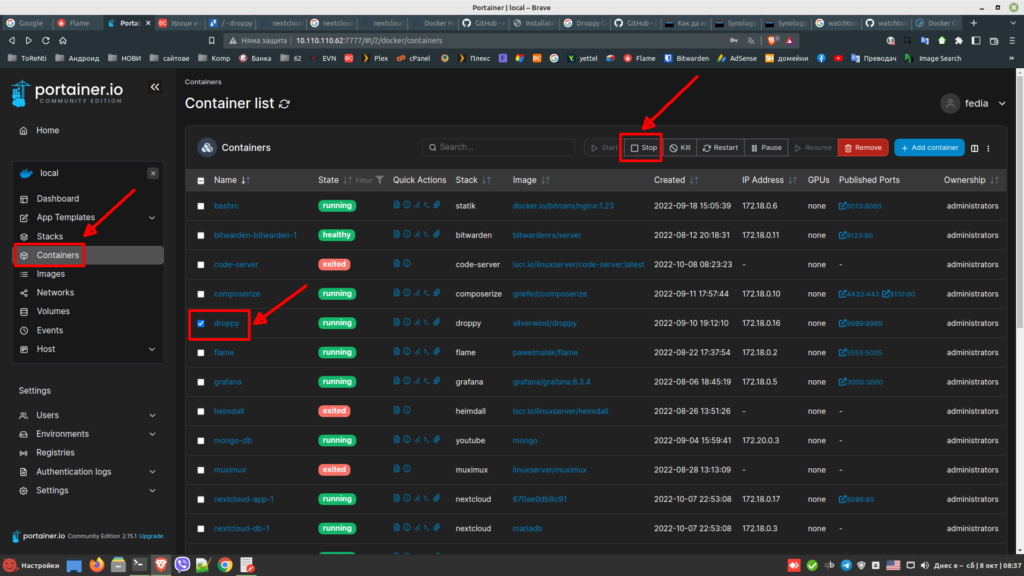Open Volumes in the sidebar
Image resolution: width=1024 pixels, height=576 pixels.
(53, 312)
